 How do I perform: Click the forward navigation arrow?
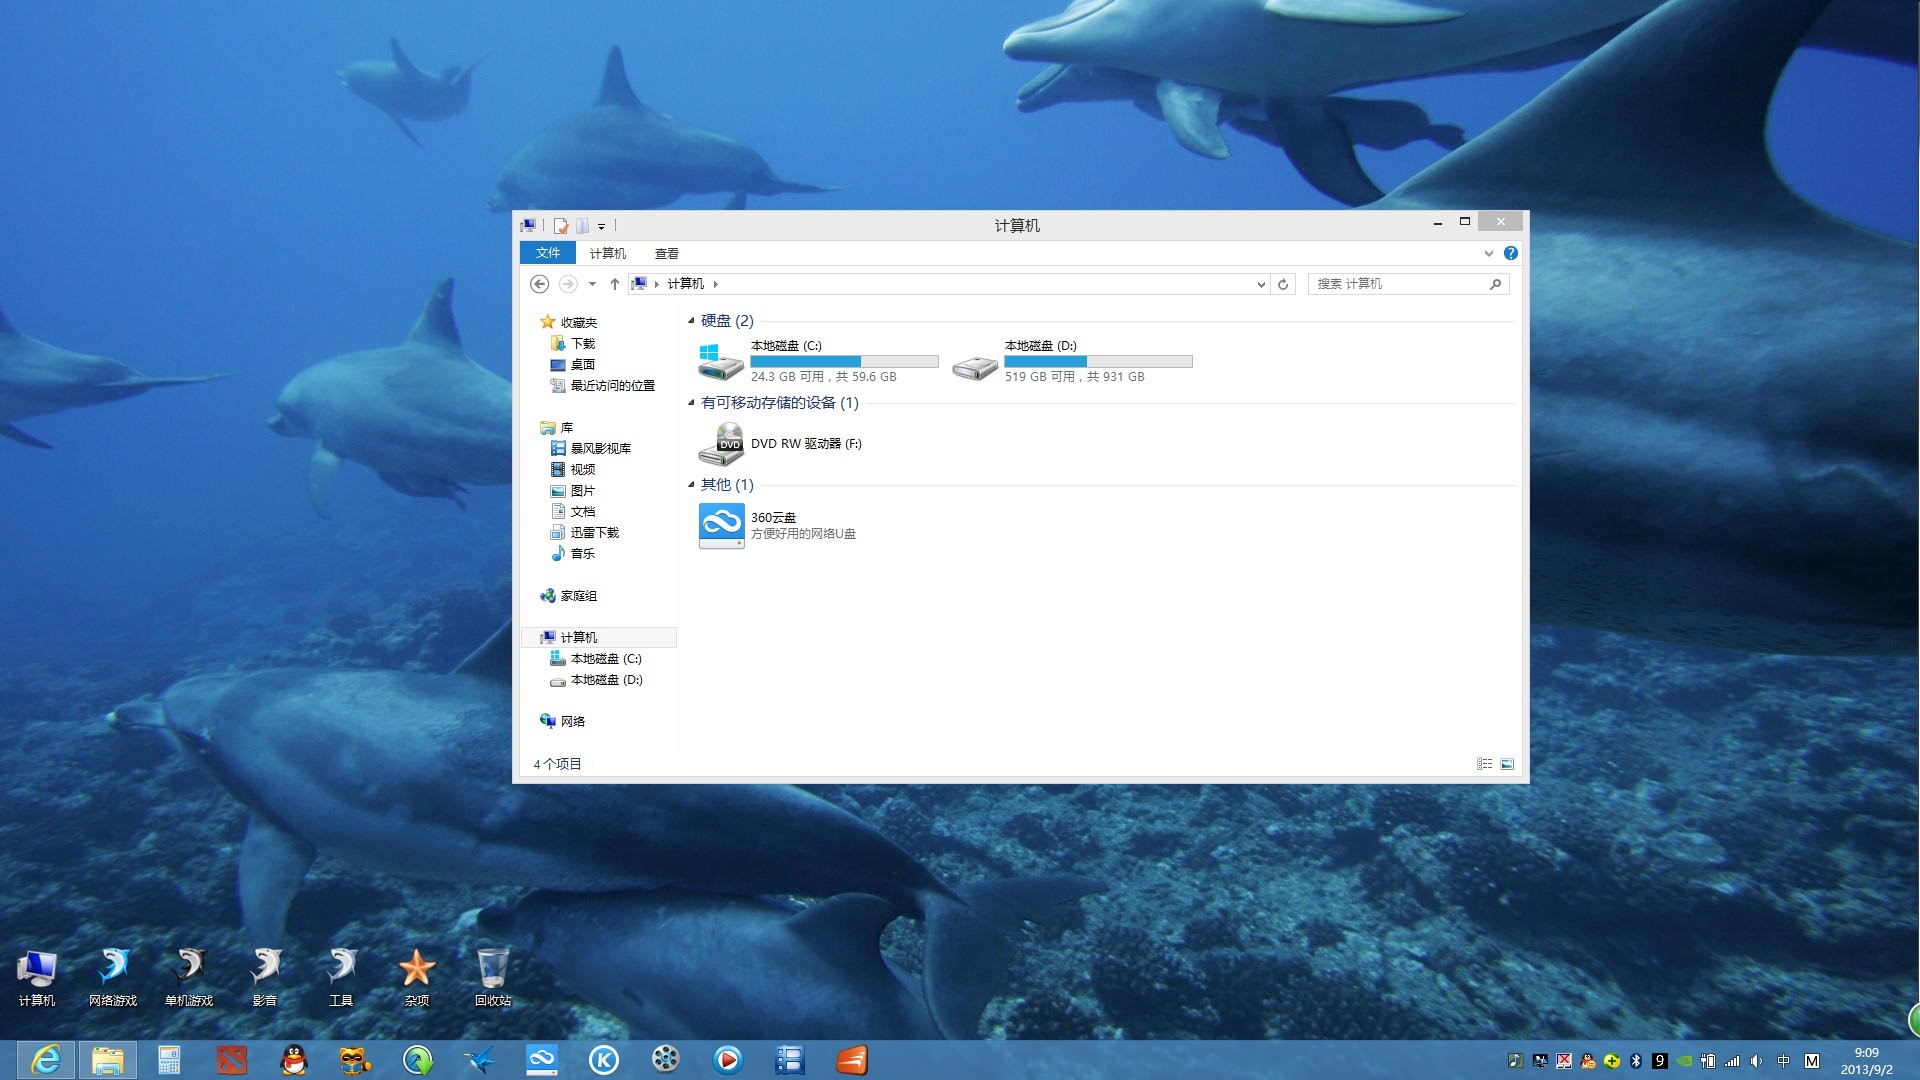click(x=568, y=284)
